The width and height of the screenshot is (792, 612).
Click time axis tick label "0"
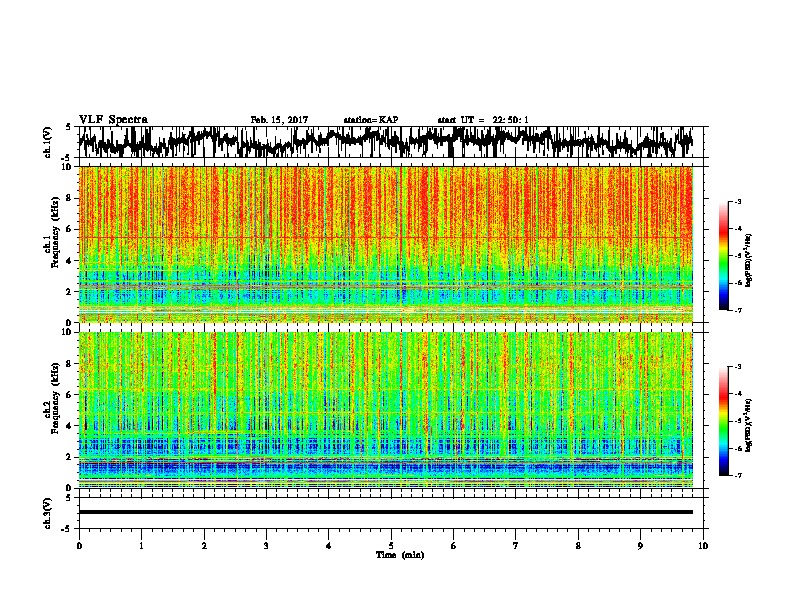[x=79, y=546]
